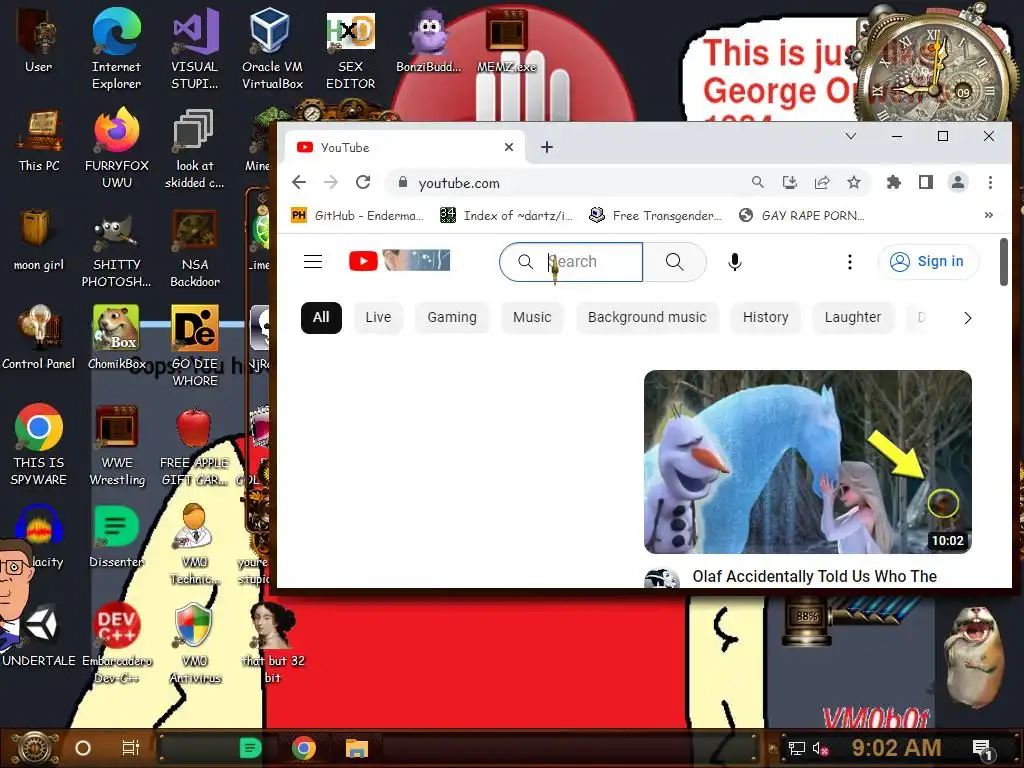The height and width of the screenshot is (768, 1024).
Task: Select the SEX EDITOR HxD icon
Action: click(x=351, y=48)
